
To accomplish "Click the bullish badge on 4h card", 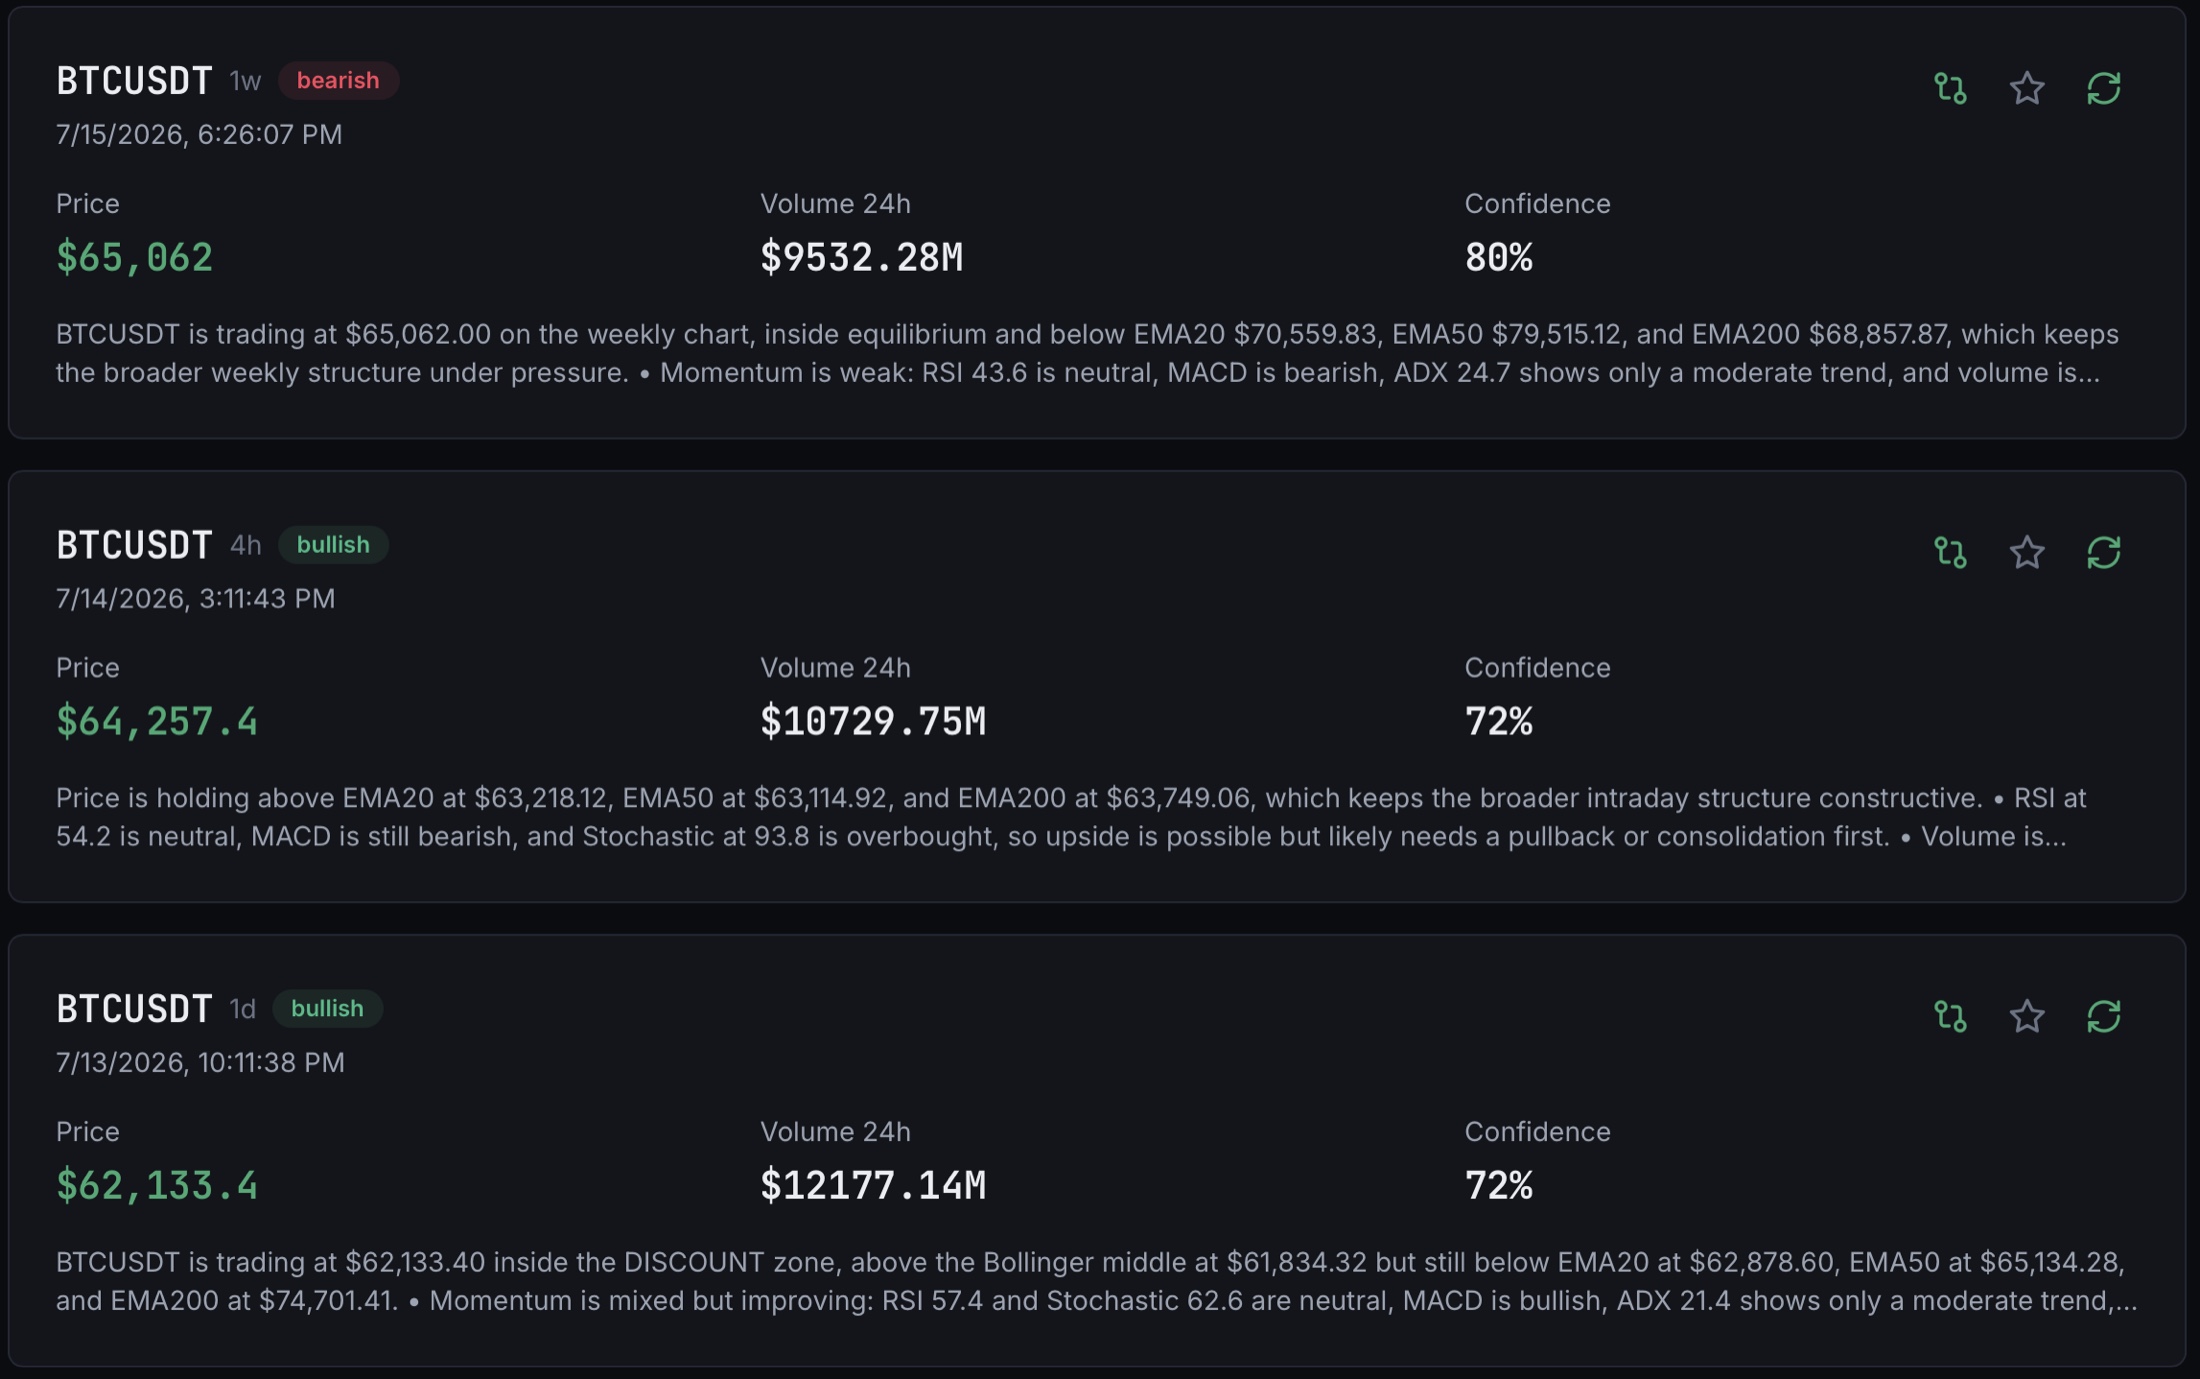I will tap(333, 544).
